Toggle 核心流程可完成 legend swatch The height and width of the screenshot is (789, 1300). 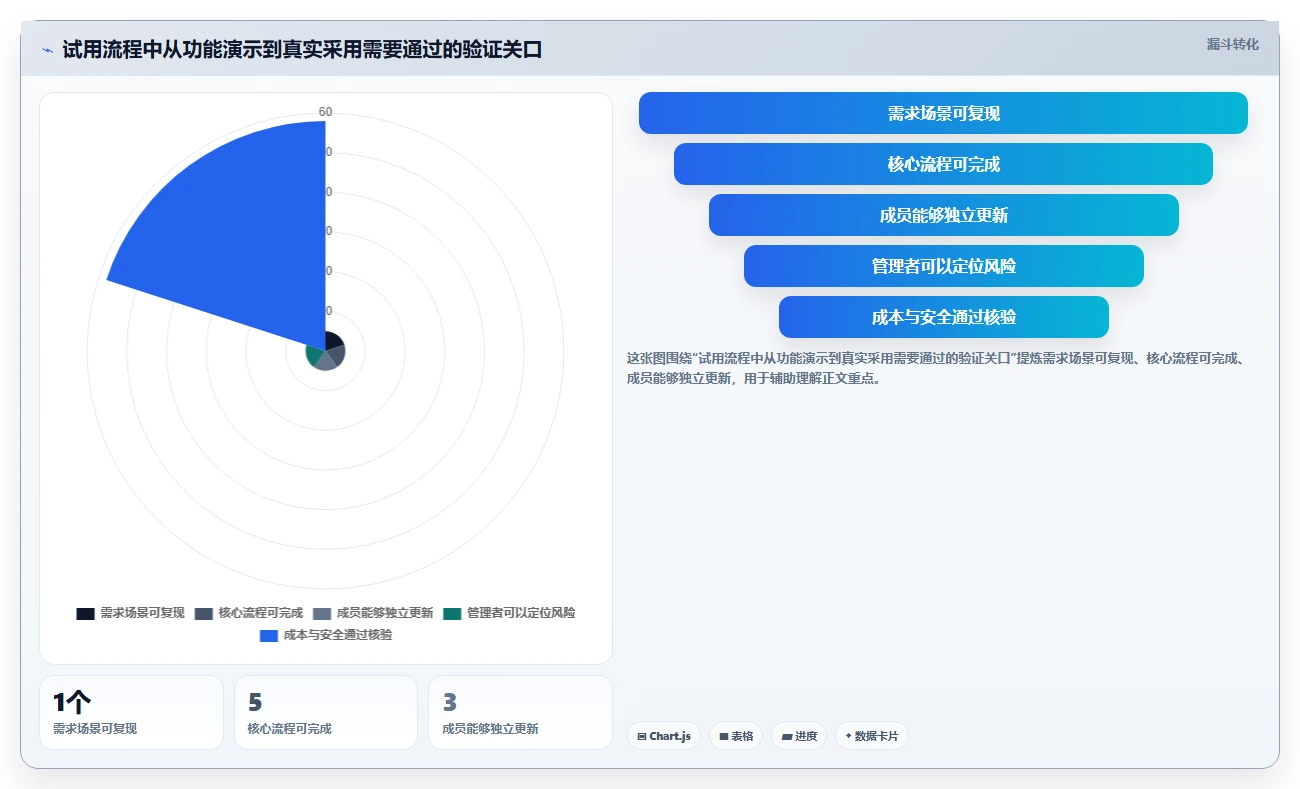tap(204, 613)
